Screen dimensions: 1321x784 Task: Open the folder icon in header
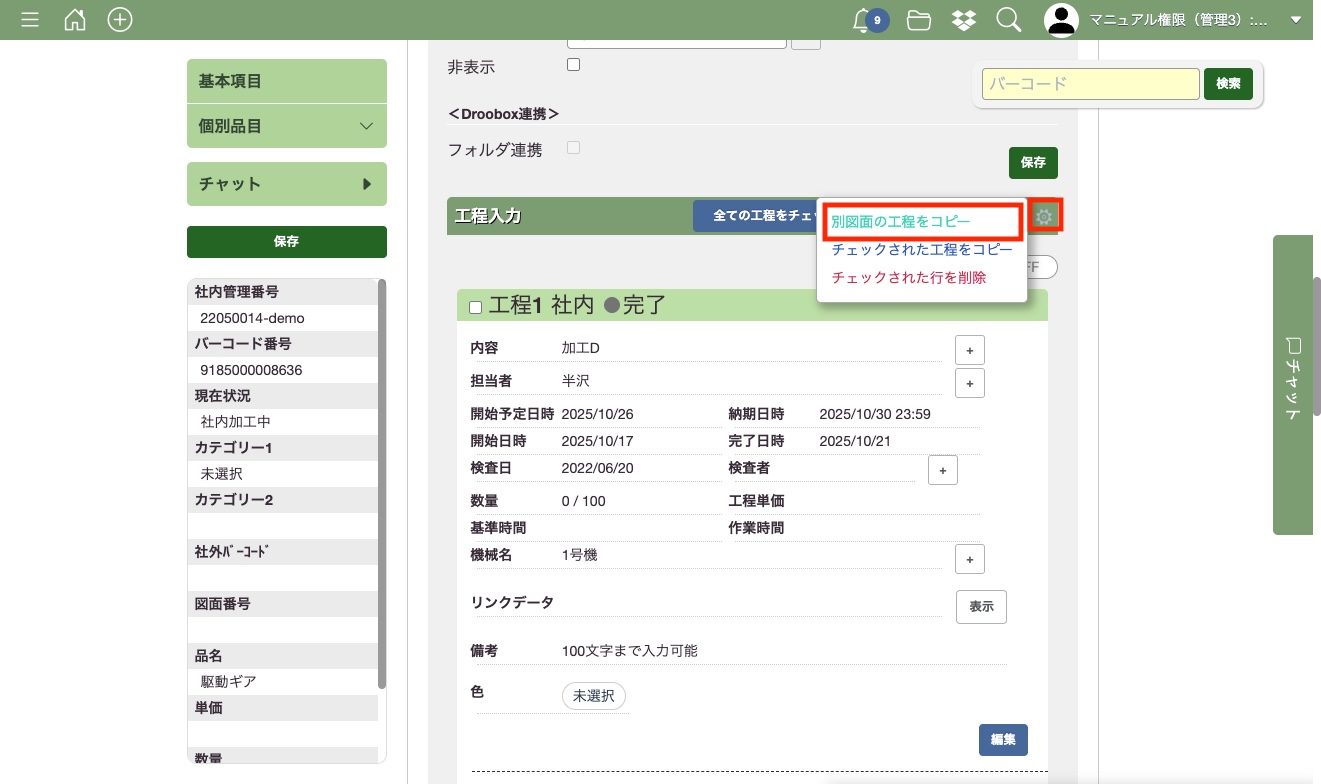pos(919,20)
